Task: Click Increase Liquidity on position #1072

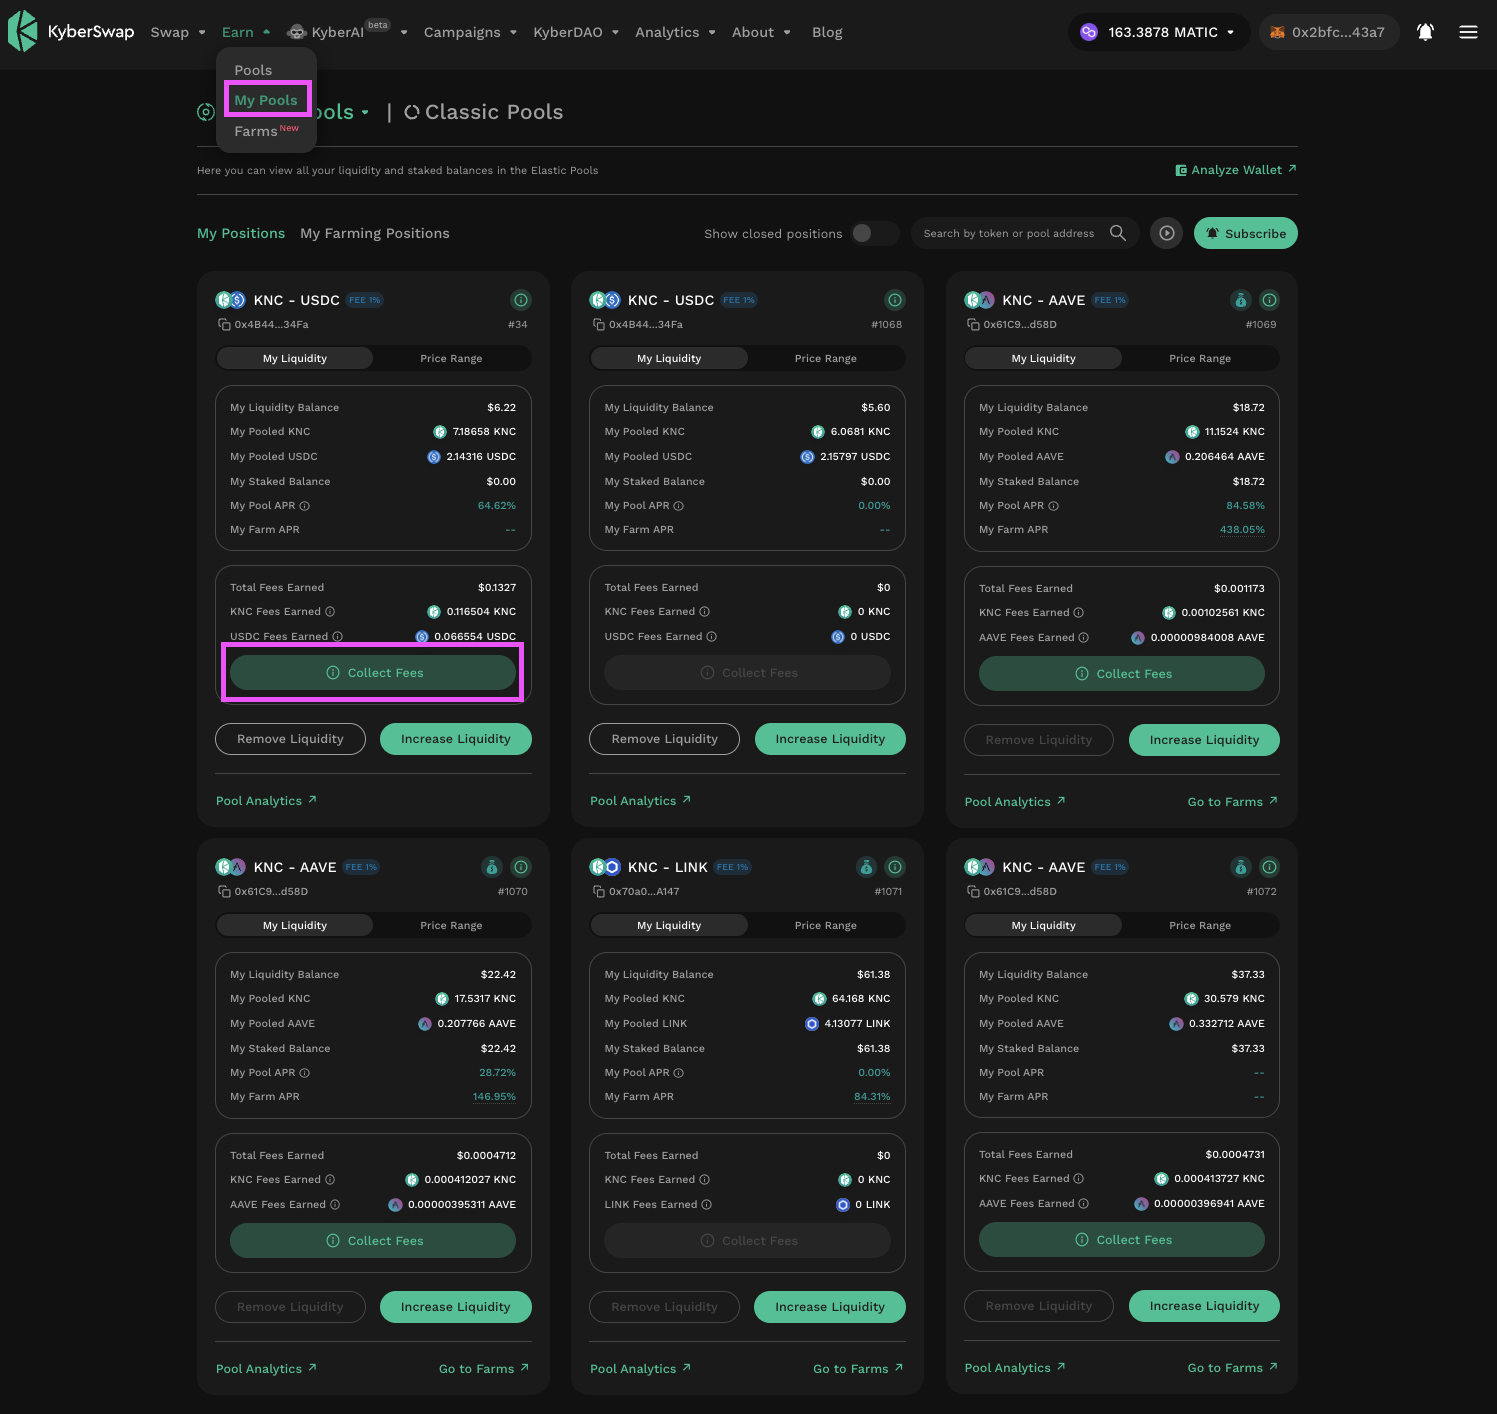Action: click(1204, 1306)
